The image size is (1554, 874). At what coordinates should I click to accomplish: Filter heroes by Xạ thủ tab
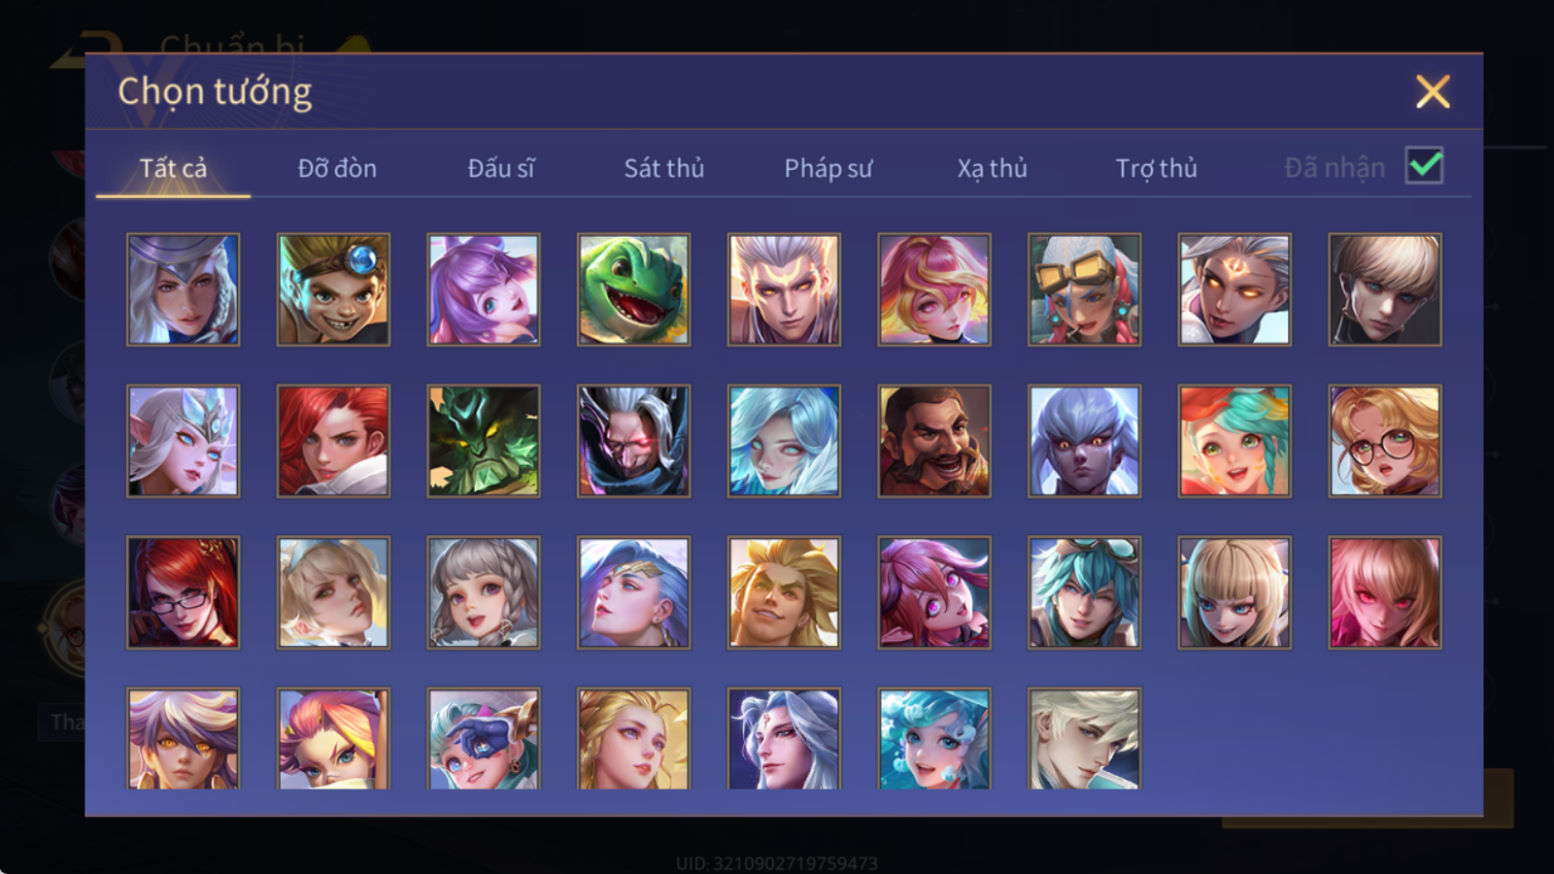pyautogui.click(x=992, y=168)
